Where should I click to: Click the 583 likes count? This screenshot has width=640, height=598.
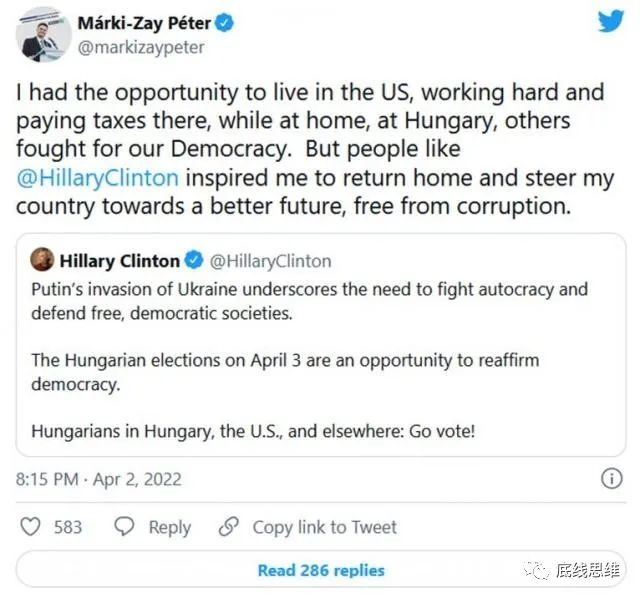[68, 527]
